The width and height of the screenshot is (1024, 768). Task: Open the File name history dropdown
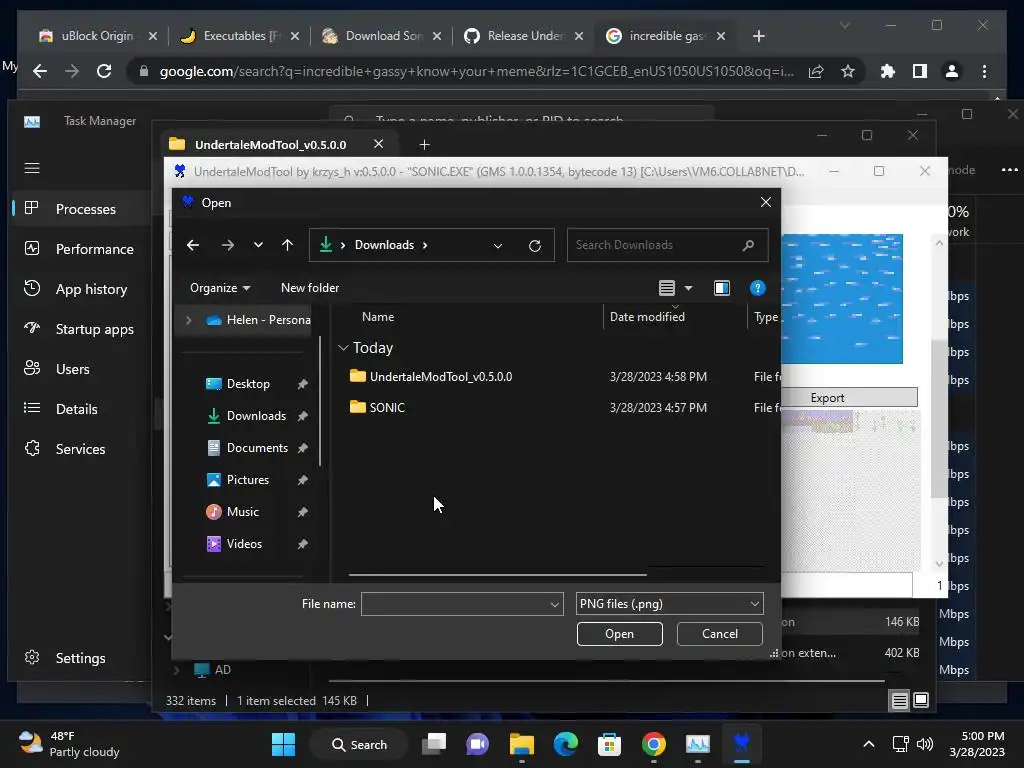pyautogui.click(x=554, y=604)
